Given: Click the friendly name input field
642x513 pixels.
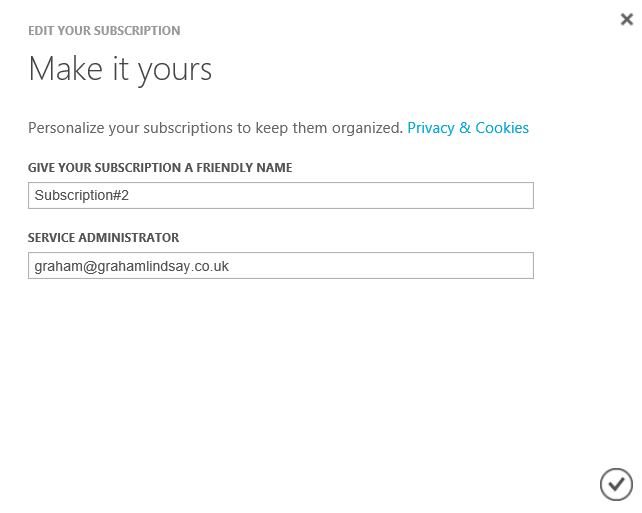Looking at the screenshot, I should coord(281,196).
